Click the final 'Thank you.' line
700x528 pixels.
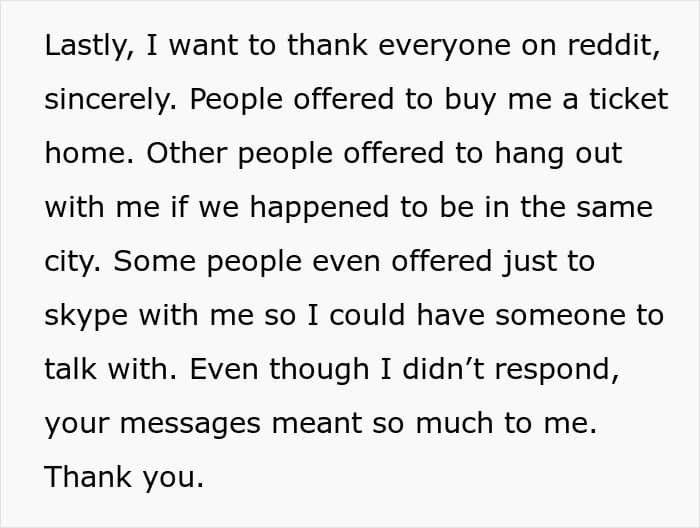(x=124, y=478)
